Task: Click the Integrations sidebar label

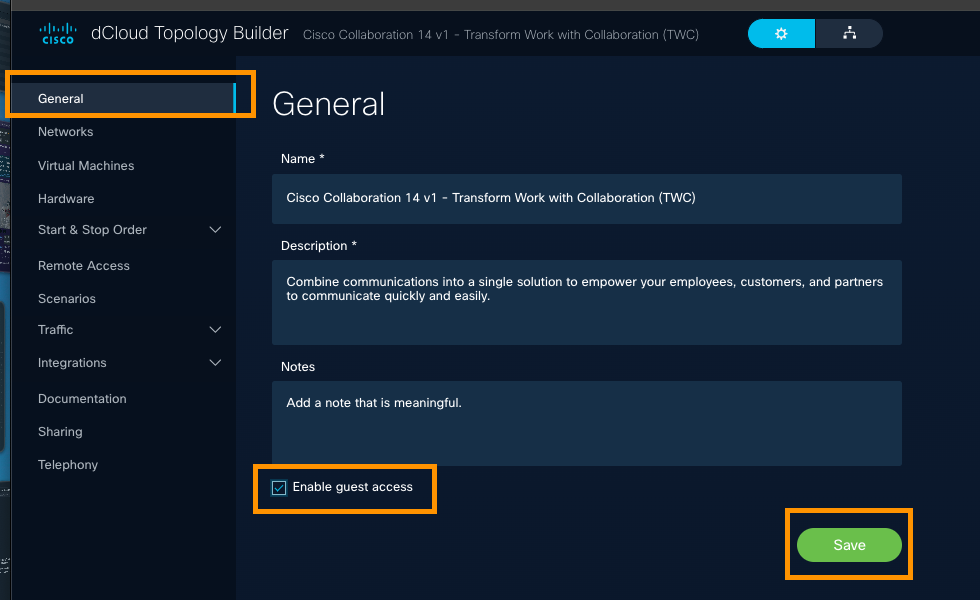Action: (72, 363)
